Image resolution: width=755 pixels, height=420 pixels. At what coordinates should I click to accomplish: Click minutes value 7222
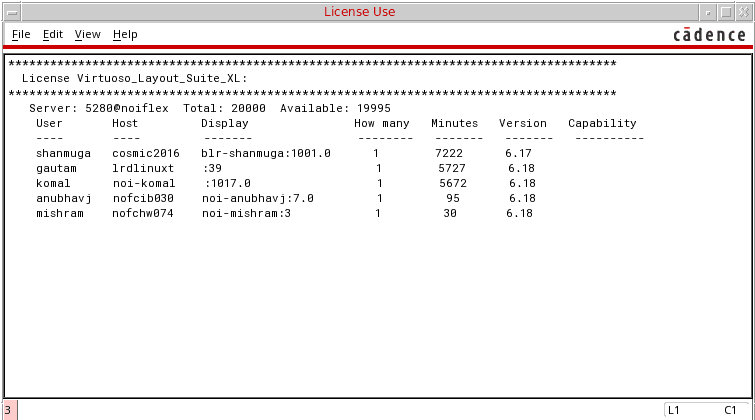tap(449, 154)
